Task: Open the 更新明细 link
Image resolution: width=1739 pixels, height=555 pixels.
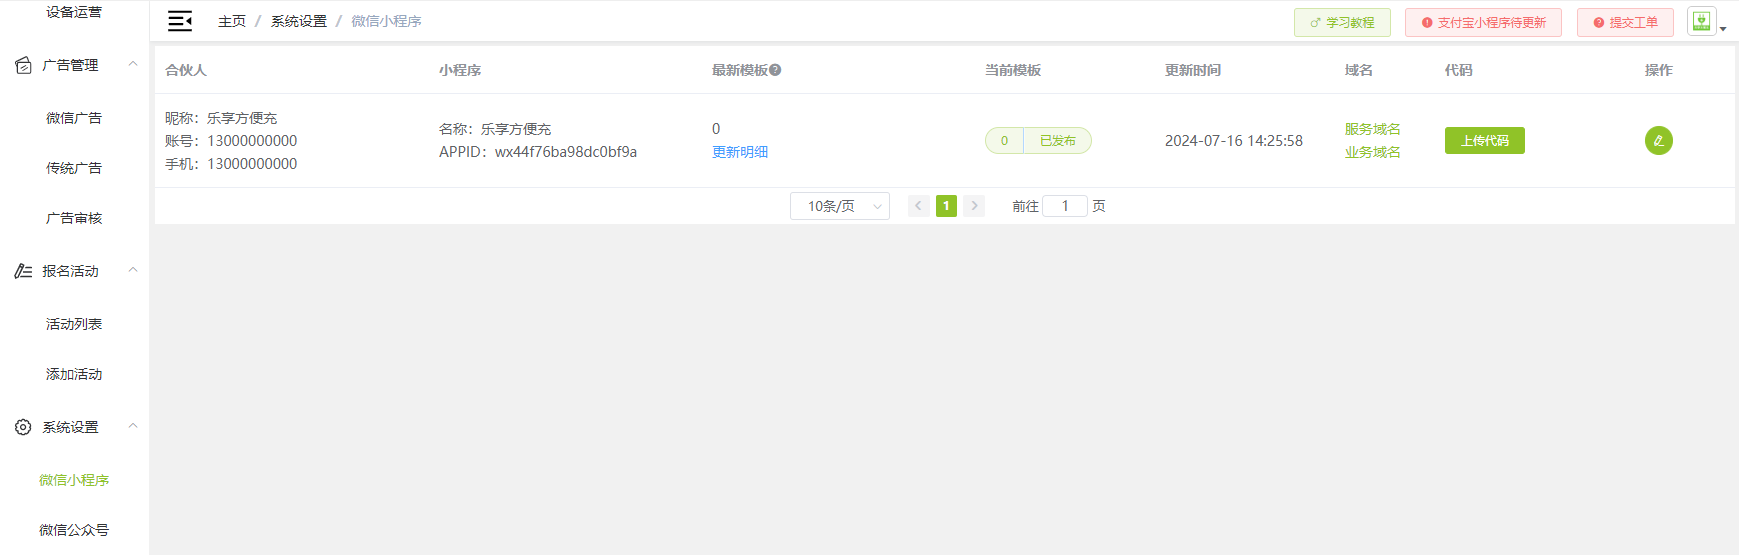Action: (x=740, y=152)
